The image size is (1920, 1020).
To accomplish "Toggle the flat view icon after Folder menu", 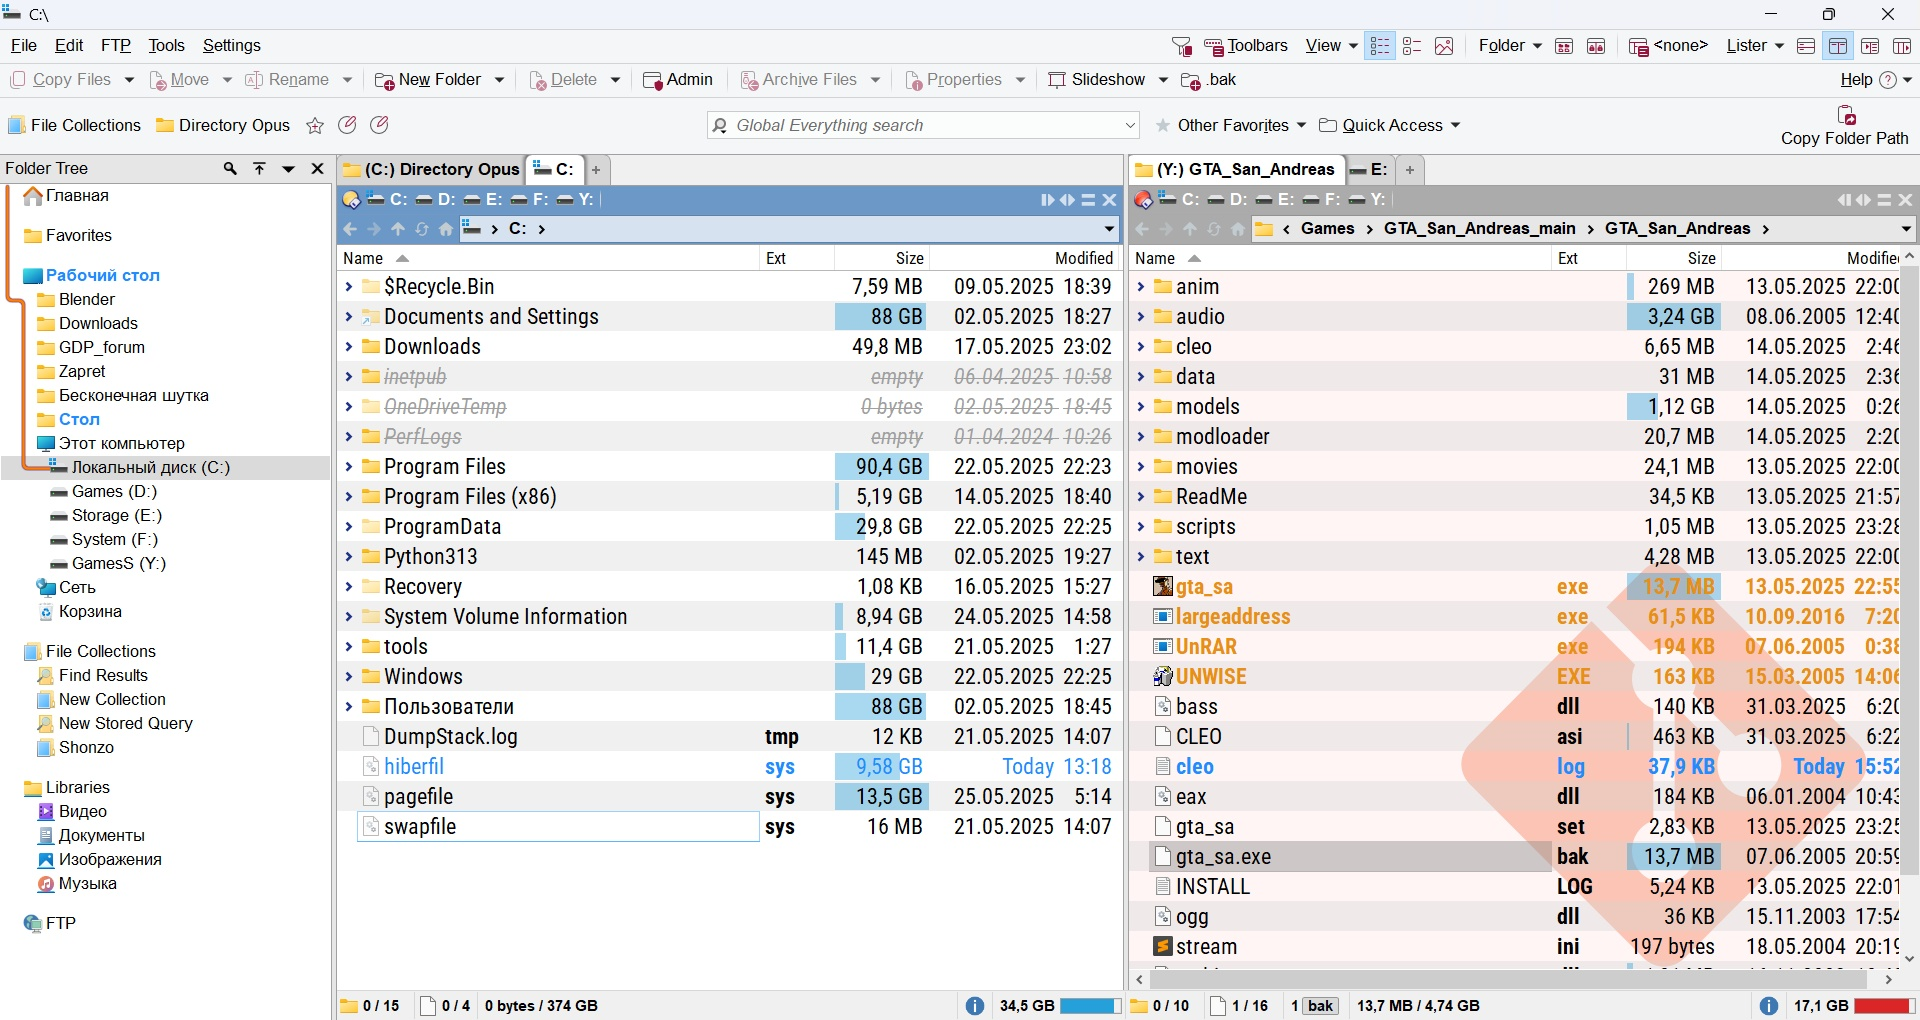I will point(1564,46).
